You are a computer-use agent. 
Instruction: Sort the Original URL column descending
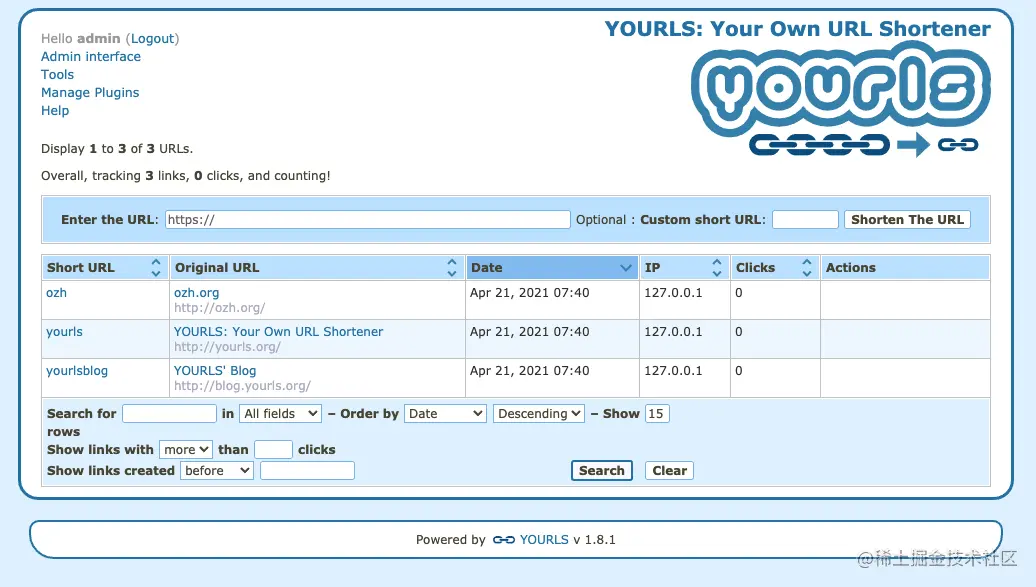[452, 272]
